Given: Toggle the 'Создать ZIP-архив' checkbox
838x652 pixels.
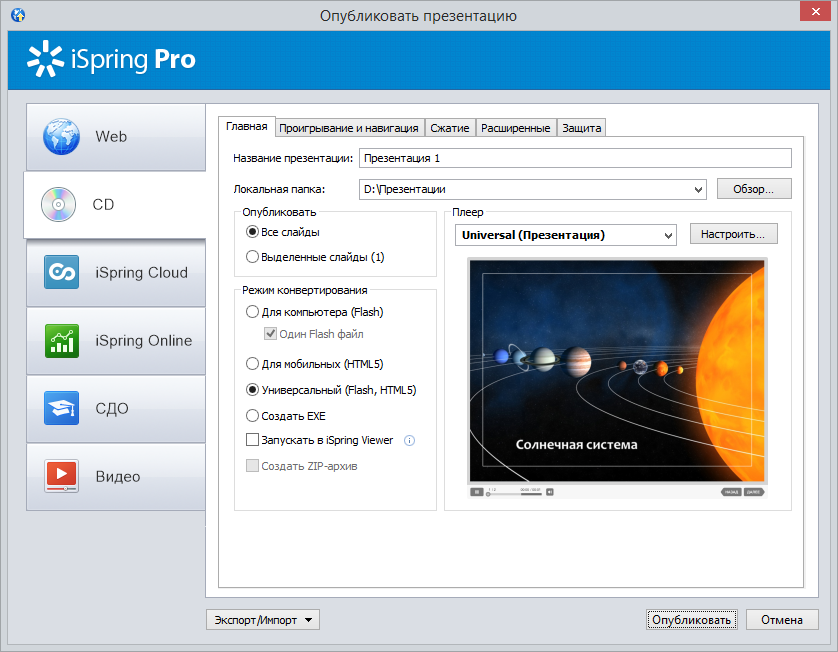Looking at the screenshot, I should click(252, 465).
